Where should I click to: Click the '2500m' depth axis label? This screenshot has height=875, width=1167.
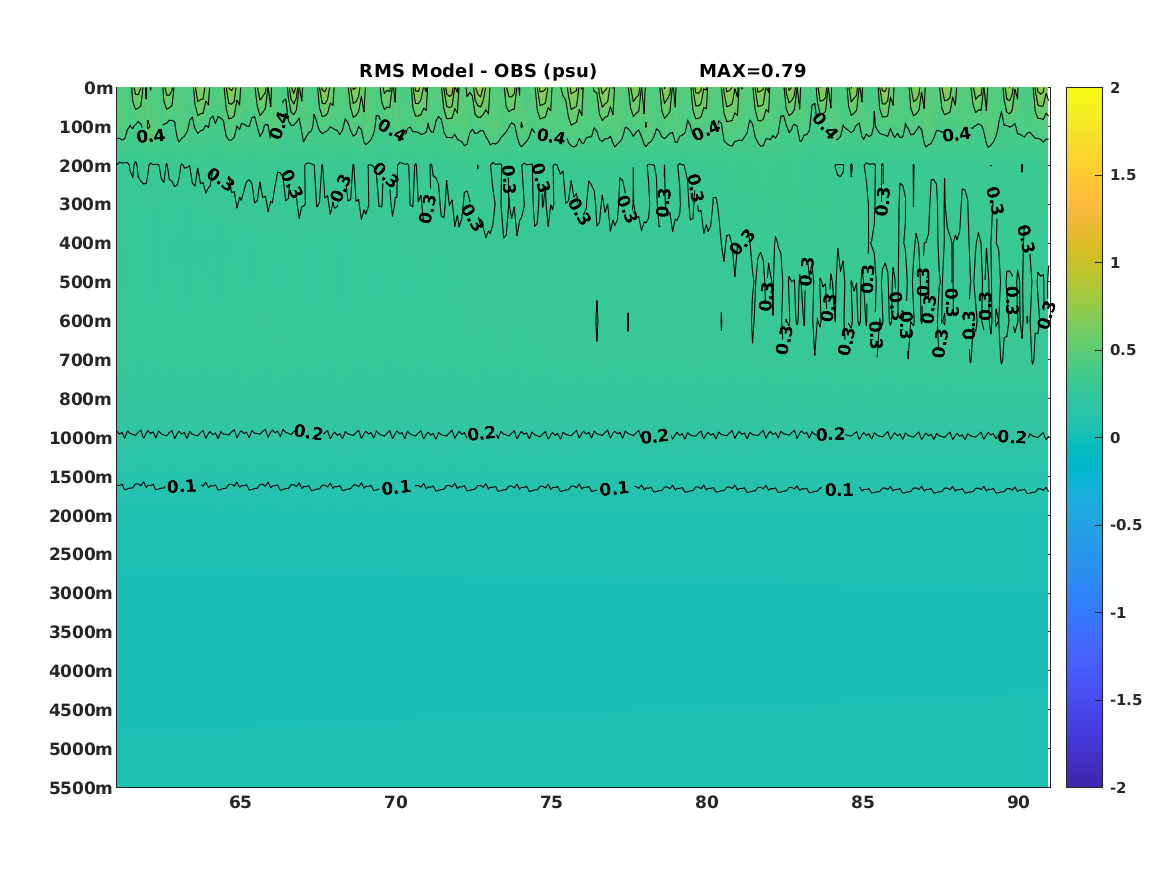81,554
